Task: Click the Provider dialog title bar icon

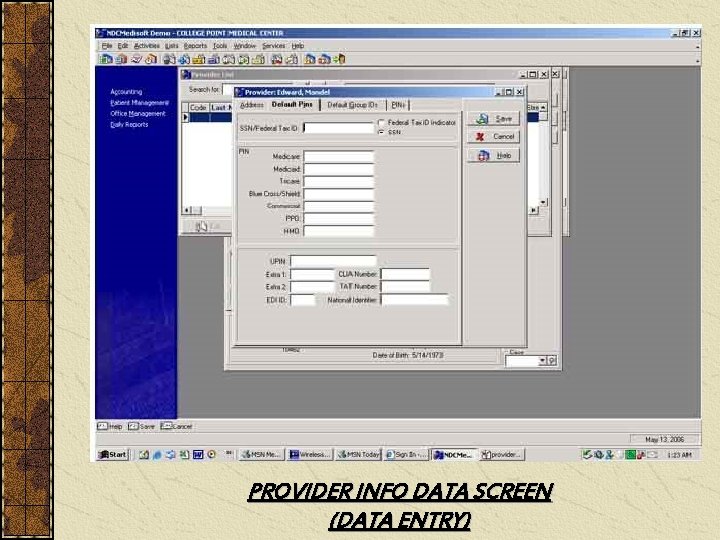Action: tap(239, 92)
